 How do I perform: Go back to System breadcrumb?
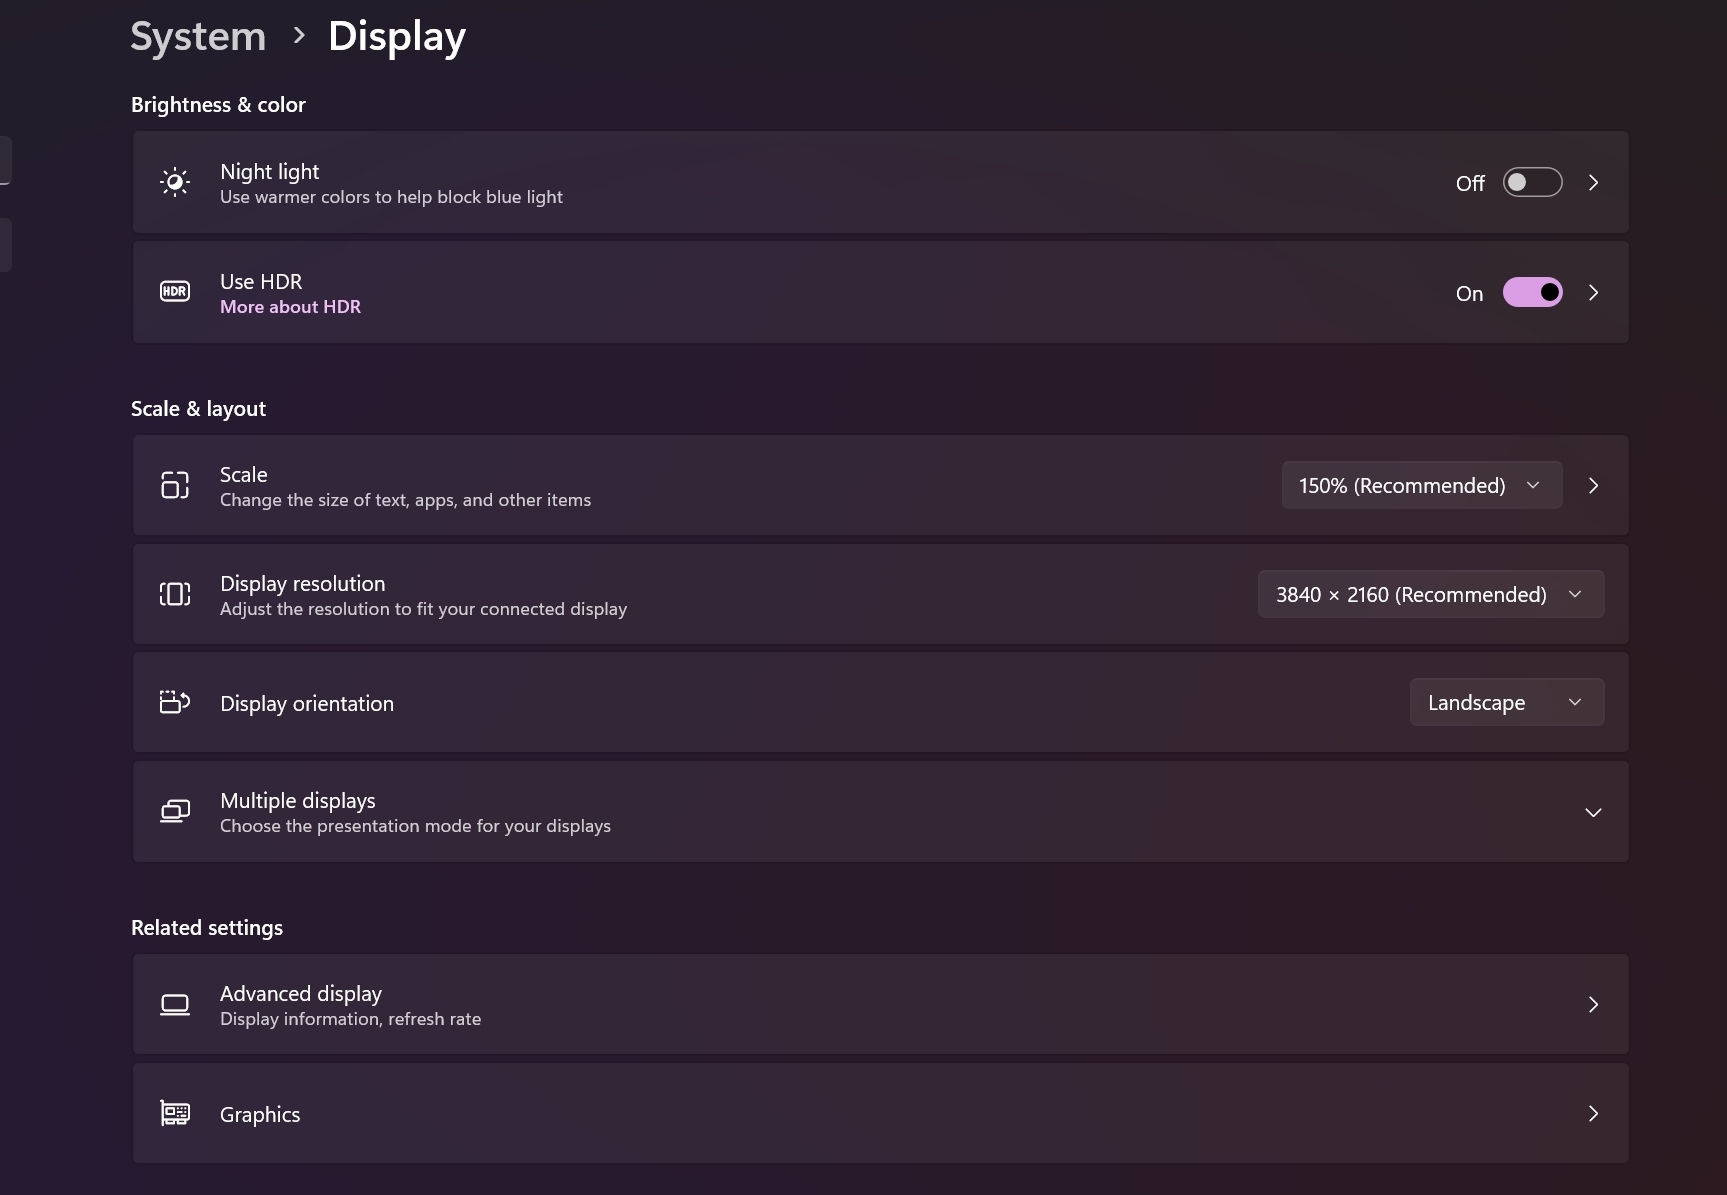[198, 36]
